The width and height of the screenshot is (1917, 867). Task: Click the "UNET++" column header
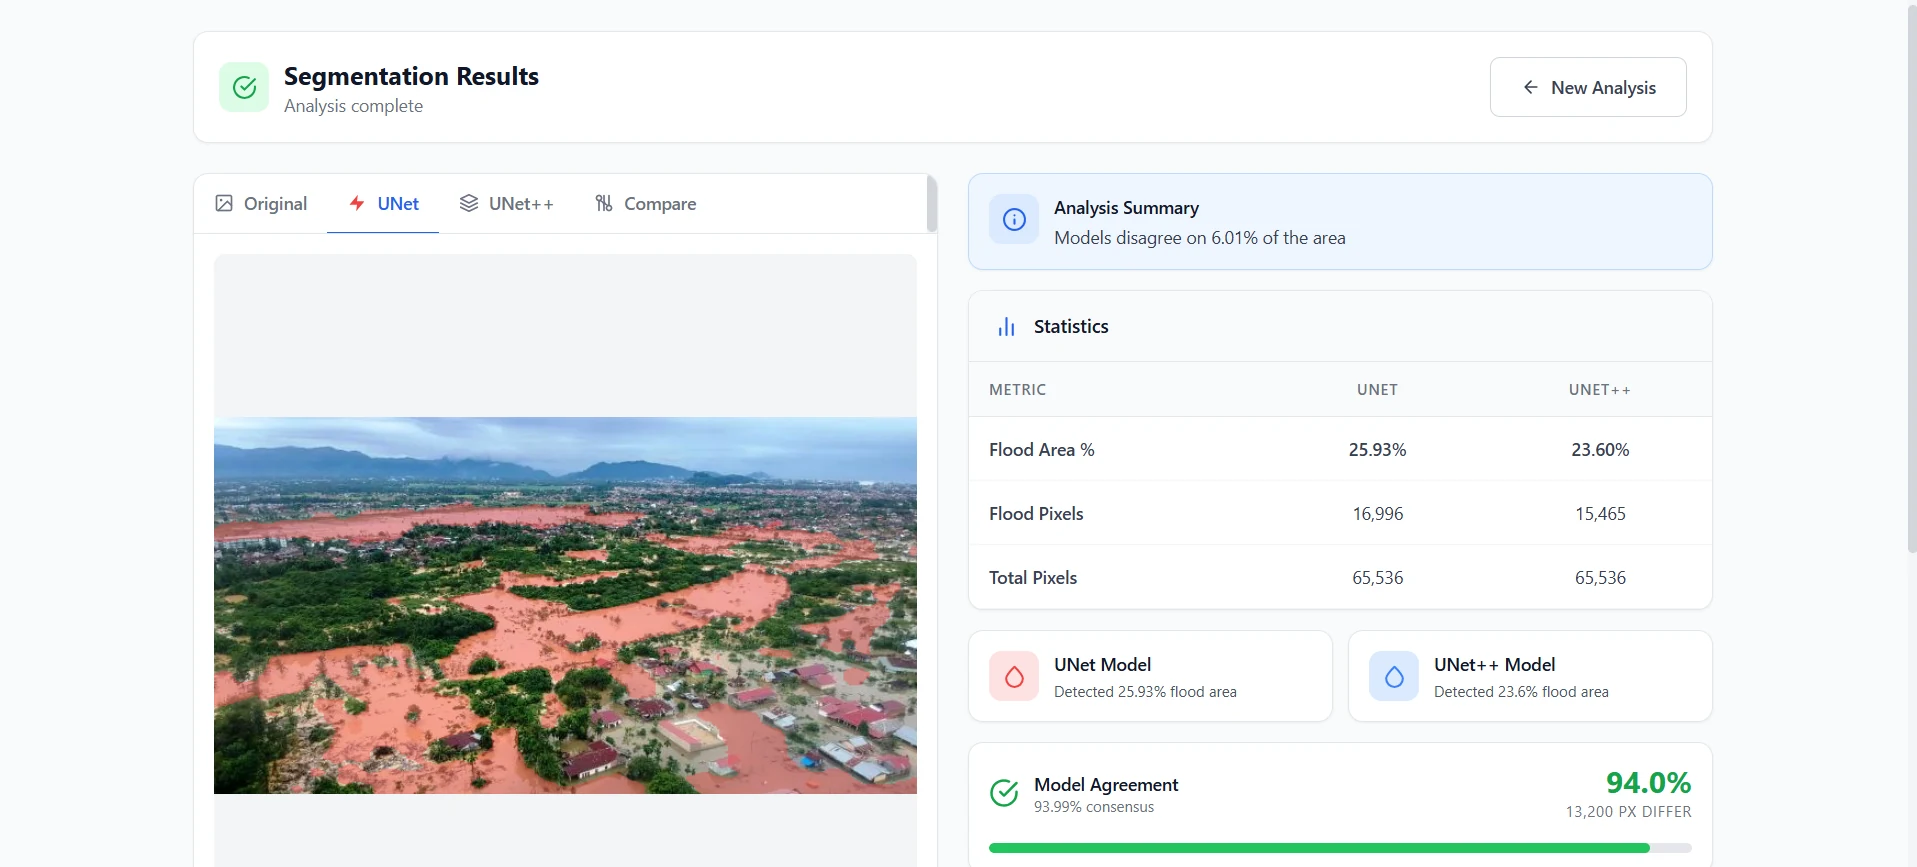[1599, 390]
